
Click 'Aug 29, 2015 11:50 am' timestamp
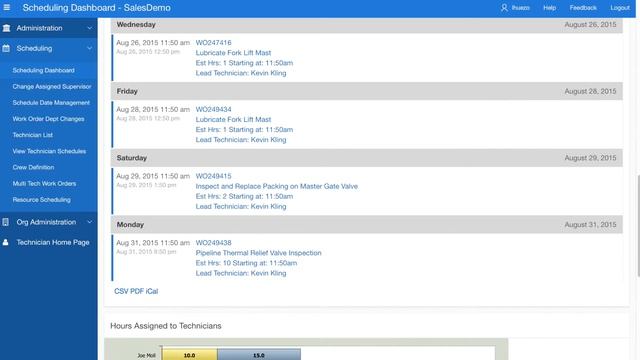(x=153, y=176)
